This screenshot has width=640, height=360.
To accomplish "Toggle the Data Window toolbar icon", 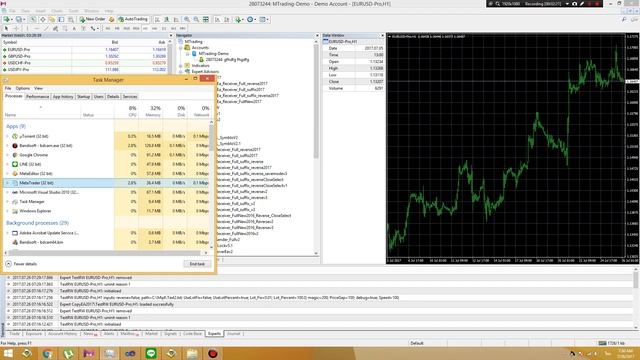I will (x=43, y=19).
